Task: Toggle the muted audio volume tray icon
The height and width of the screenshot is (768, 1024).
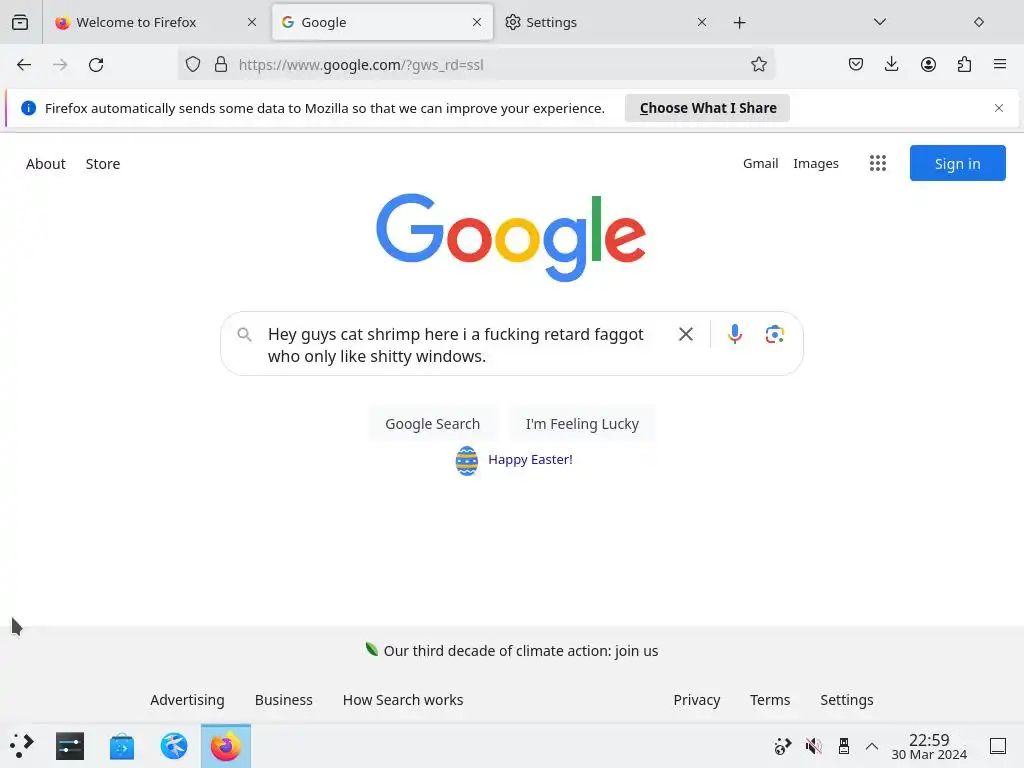Action: [813, 746]
